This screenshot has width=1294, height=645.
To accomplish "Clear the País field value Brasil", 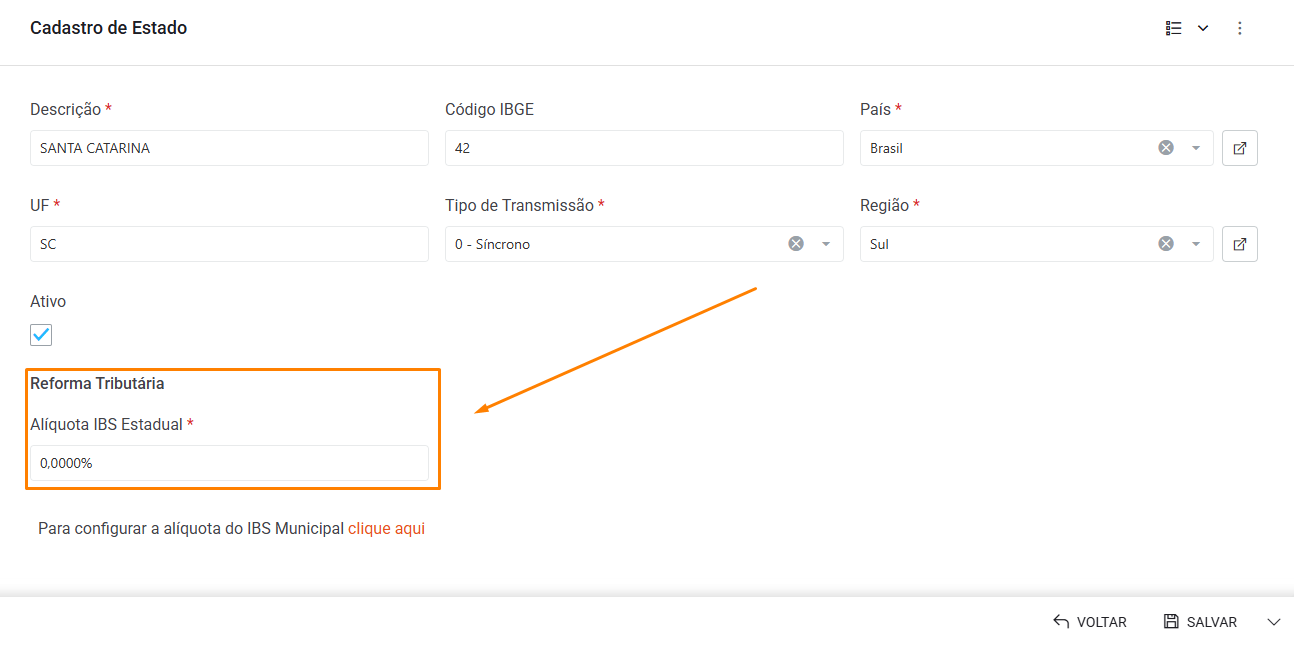I will coord(1166,148).
